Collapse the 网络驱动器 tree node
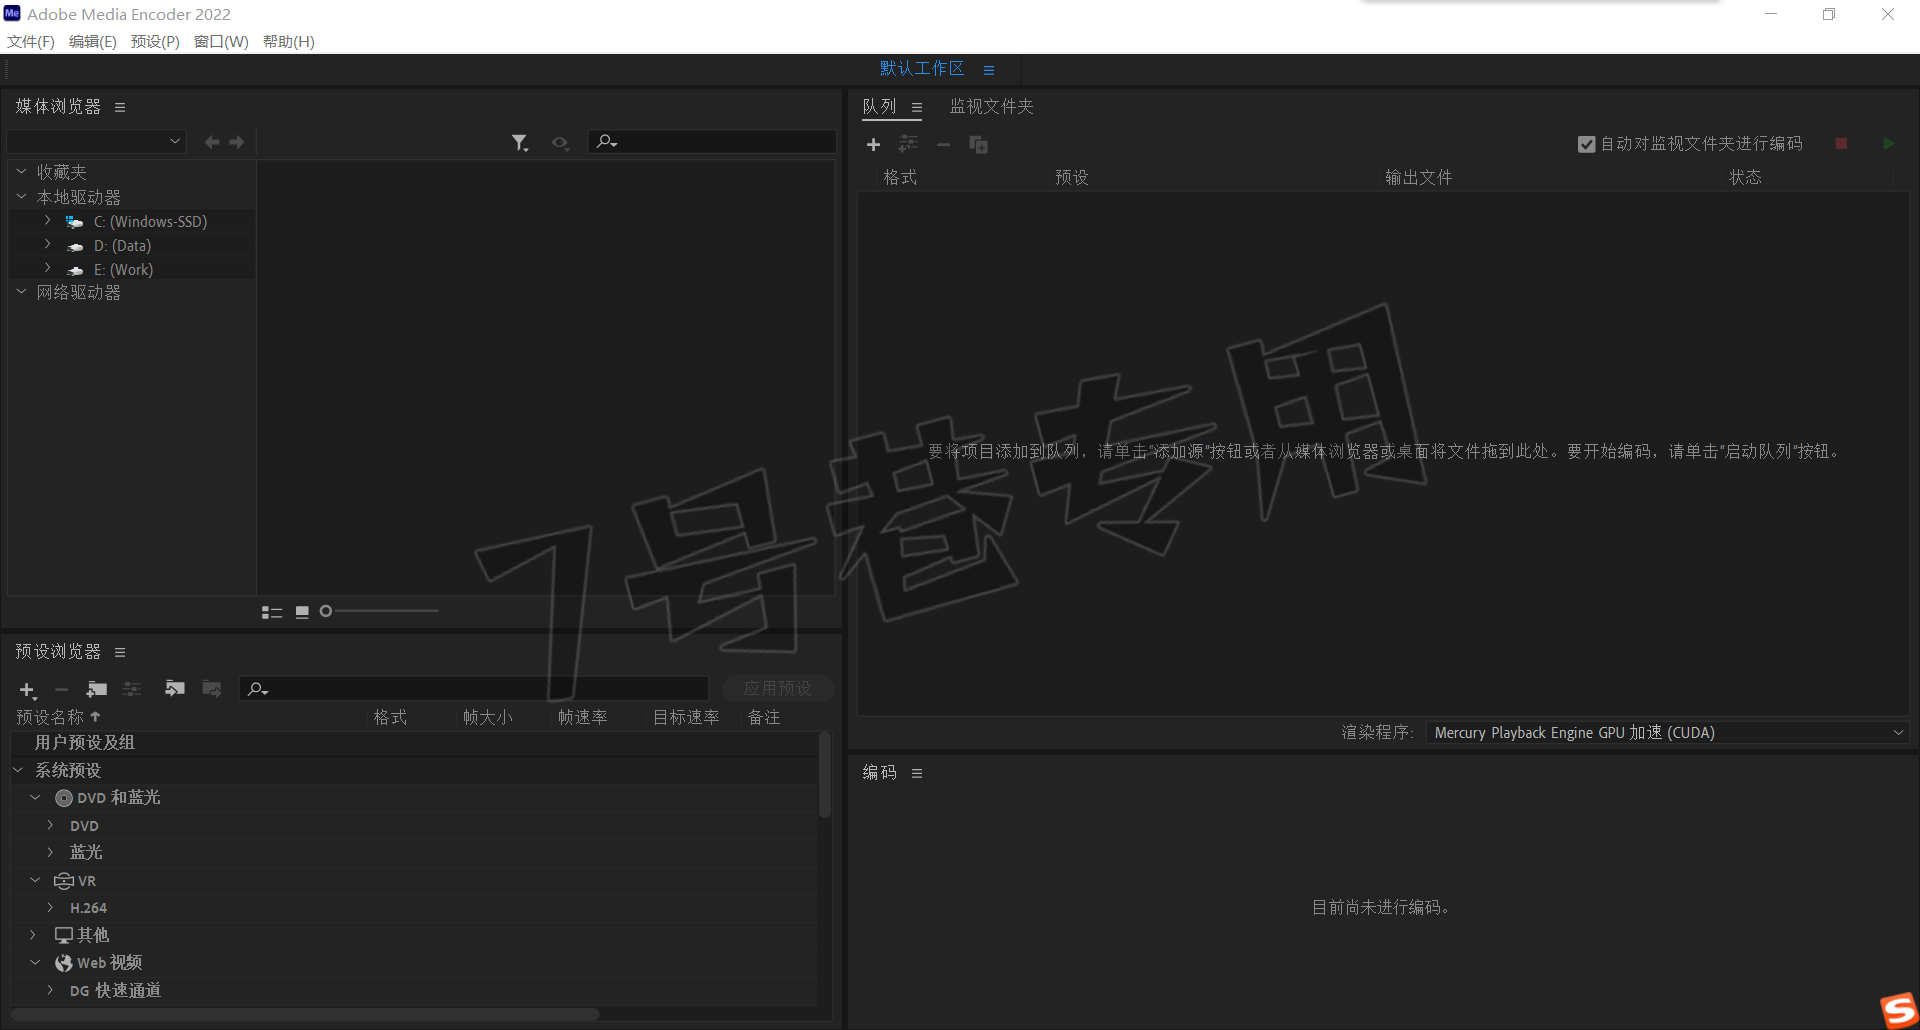 pyautogui.click(x=21, y=292)
